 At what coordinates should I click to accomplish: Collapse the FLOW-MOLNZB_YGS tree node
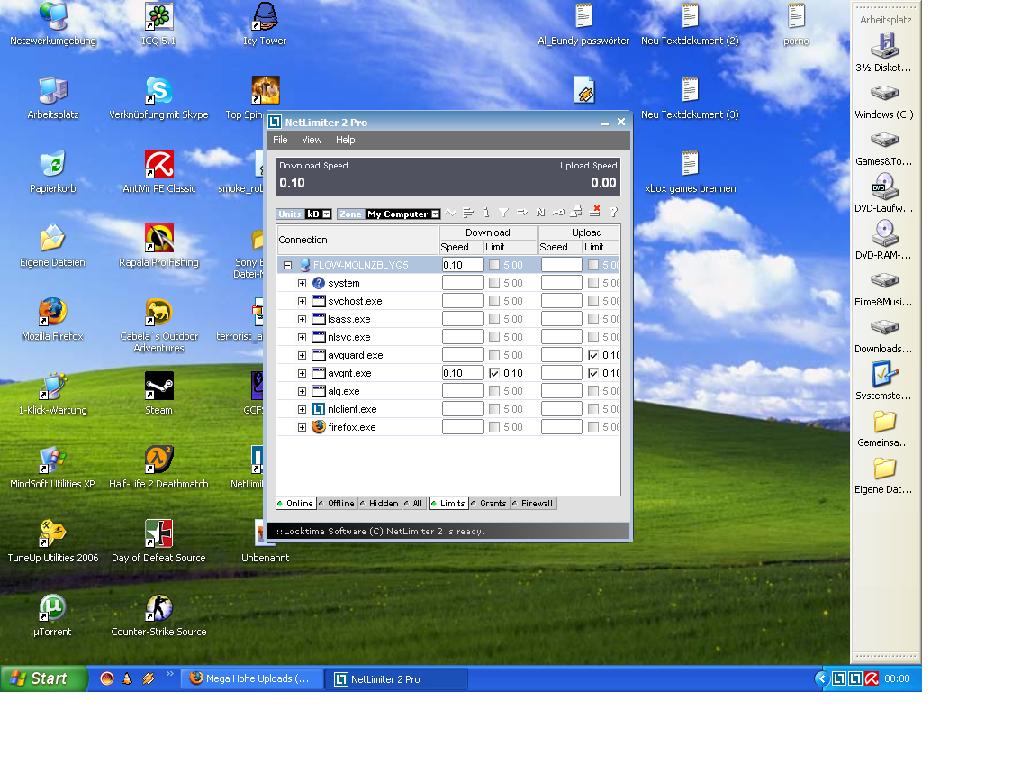click(x=287, y=265)
